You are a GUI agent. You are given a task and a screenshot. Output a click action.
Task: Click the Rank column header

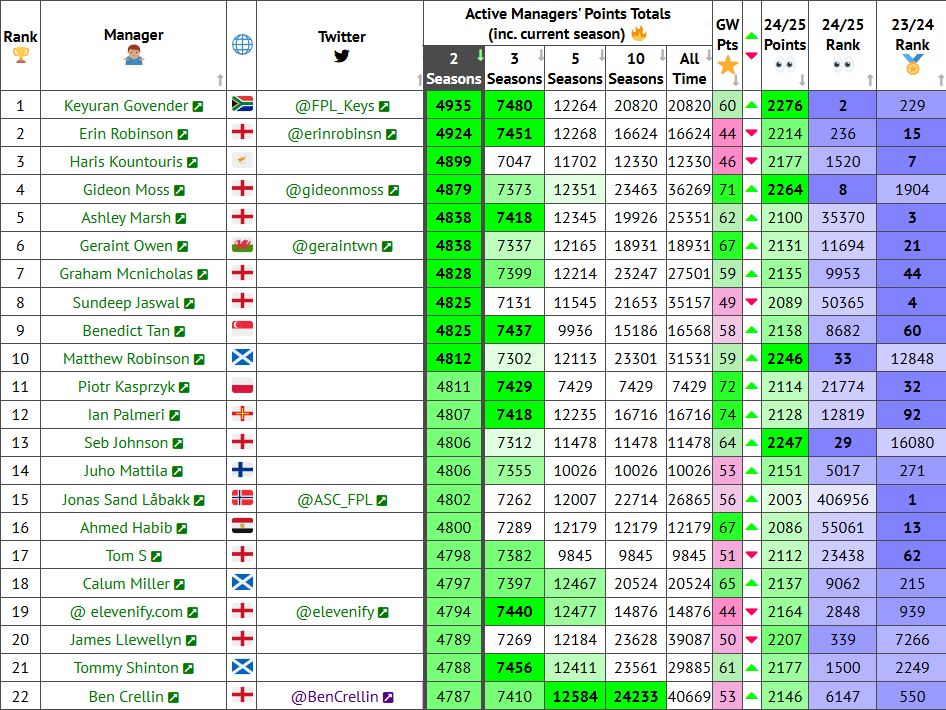pos(21,45)
